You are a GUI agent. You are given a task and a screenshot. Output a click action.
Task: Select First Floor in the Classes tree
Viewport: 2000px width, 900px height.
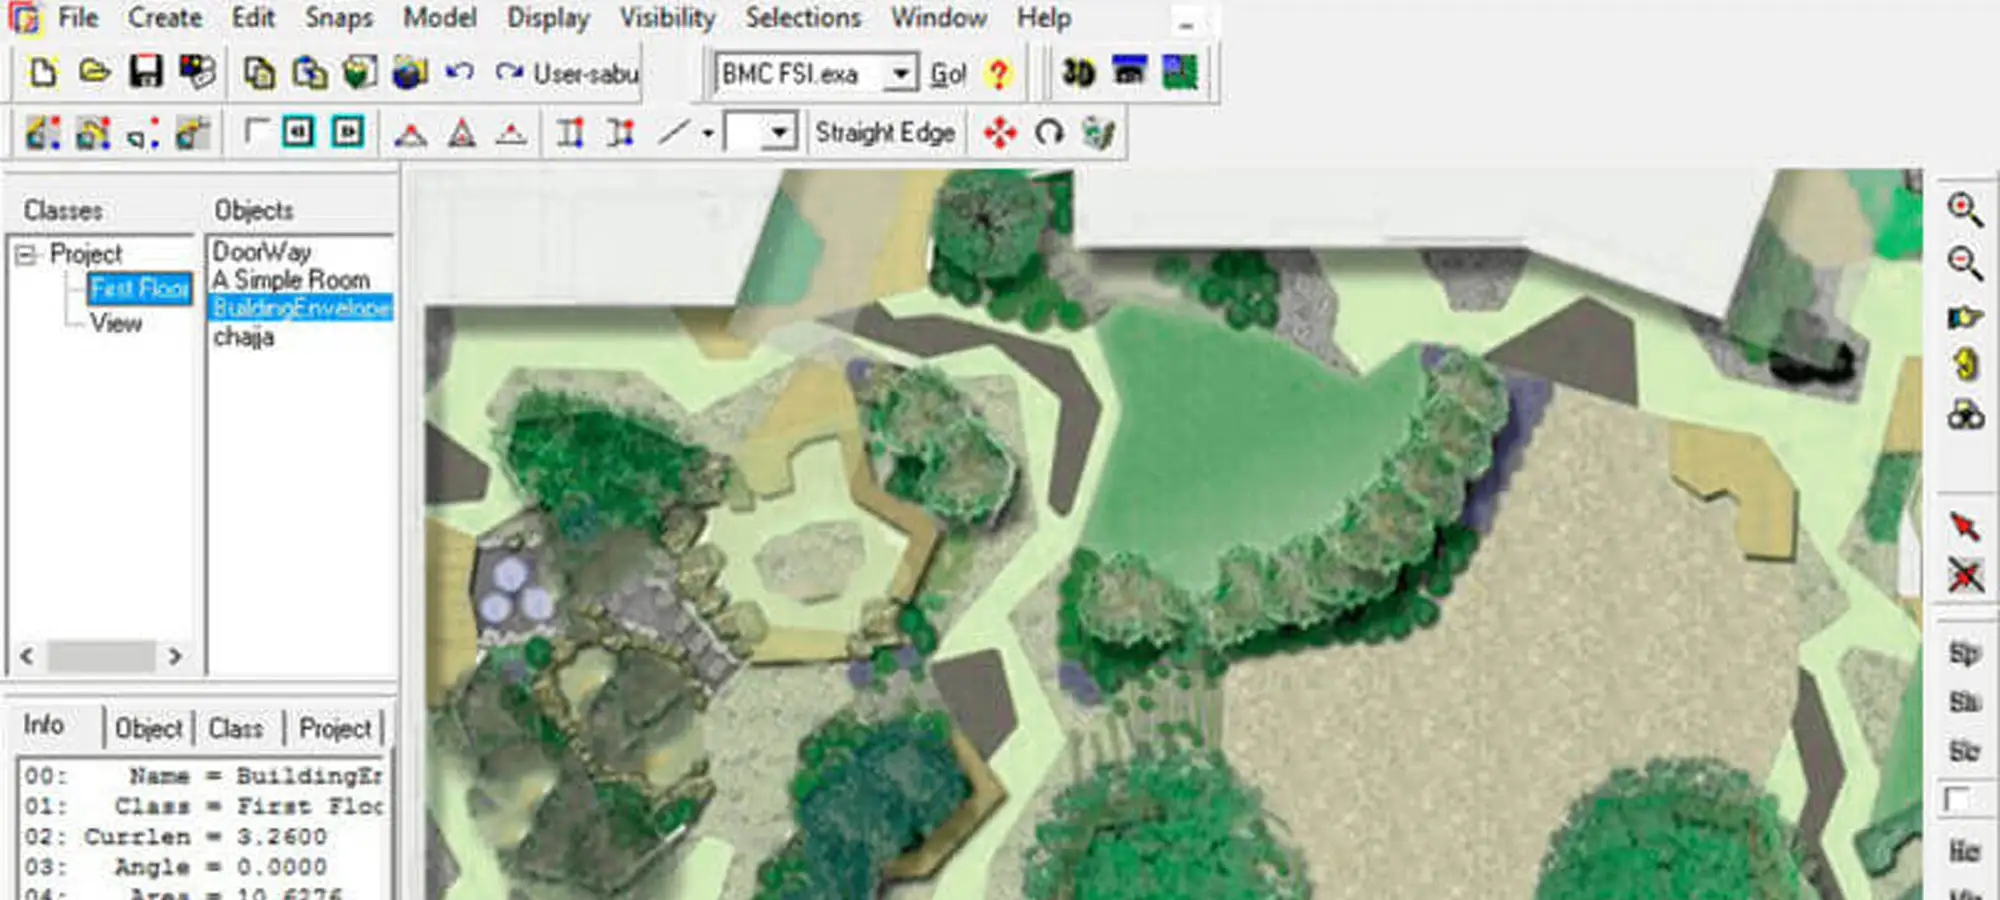(139, 289)
